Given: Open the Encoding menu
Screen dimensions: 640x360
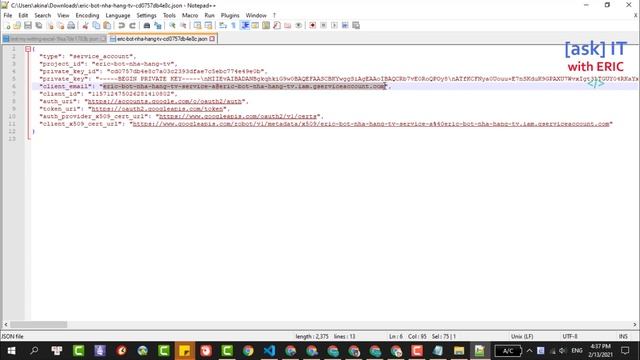Looking at the screenshot, I should pos(87,16).
